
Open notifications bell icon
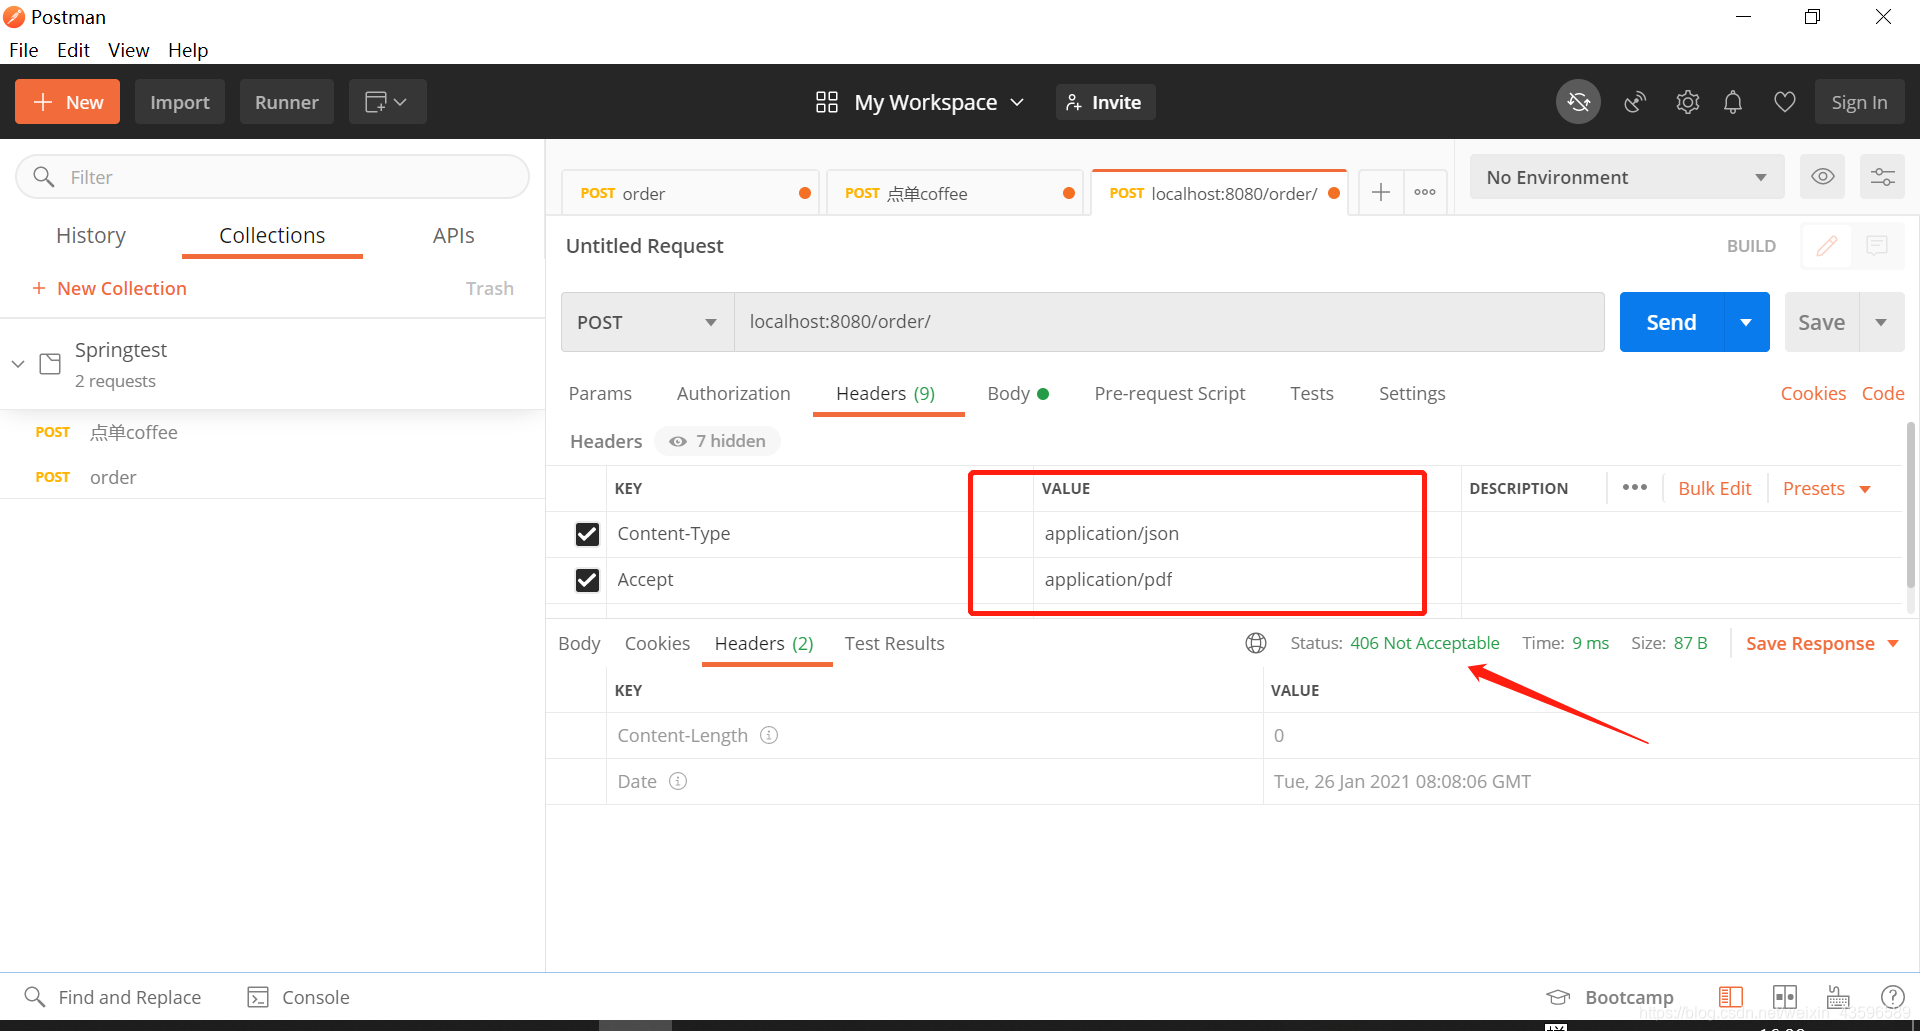1733,102
